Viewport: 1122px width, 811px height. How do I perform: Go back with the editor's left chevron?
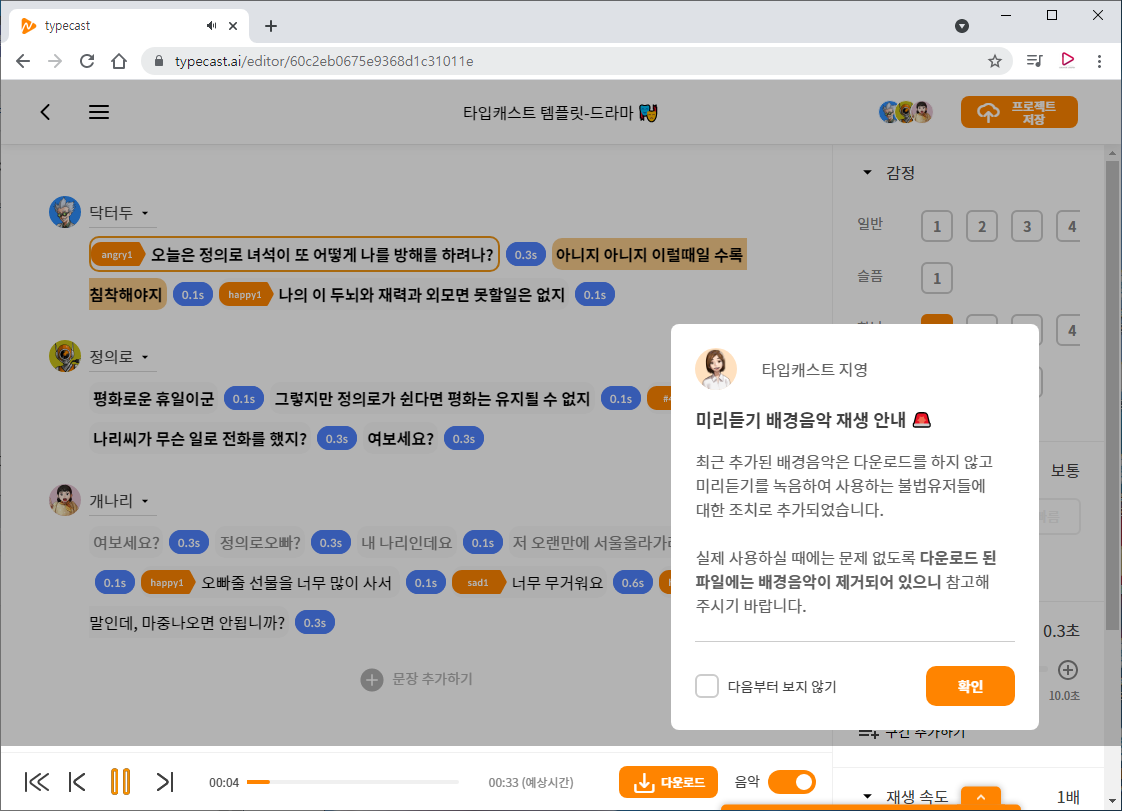[x=45, y=112]
